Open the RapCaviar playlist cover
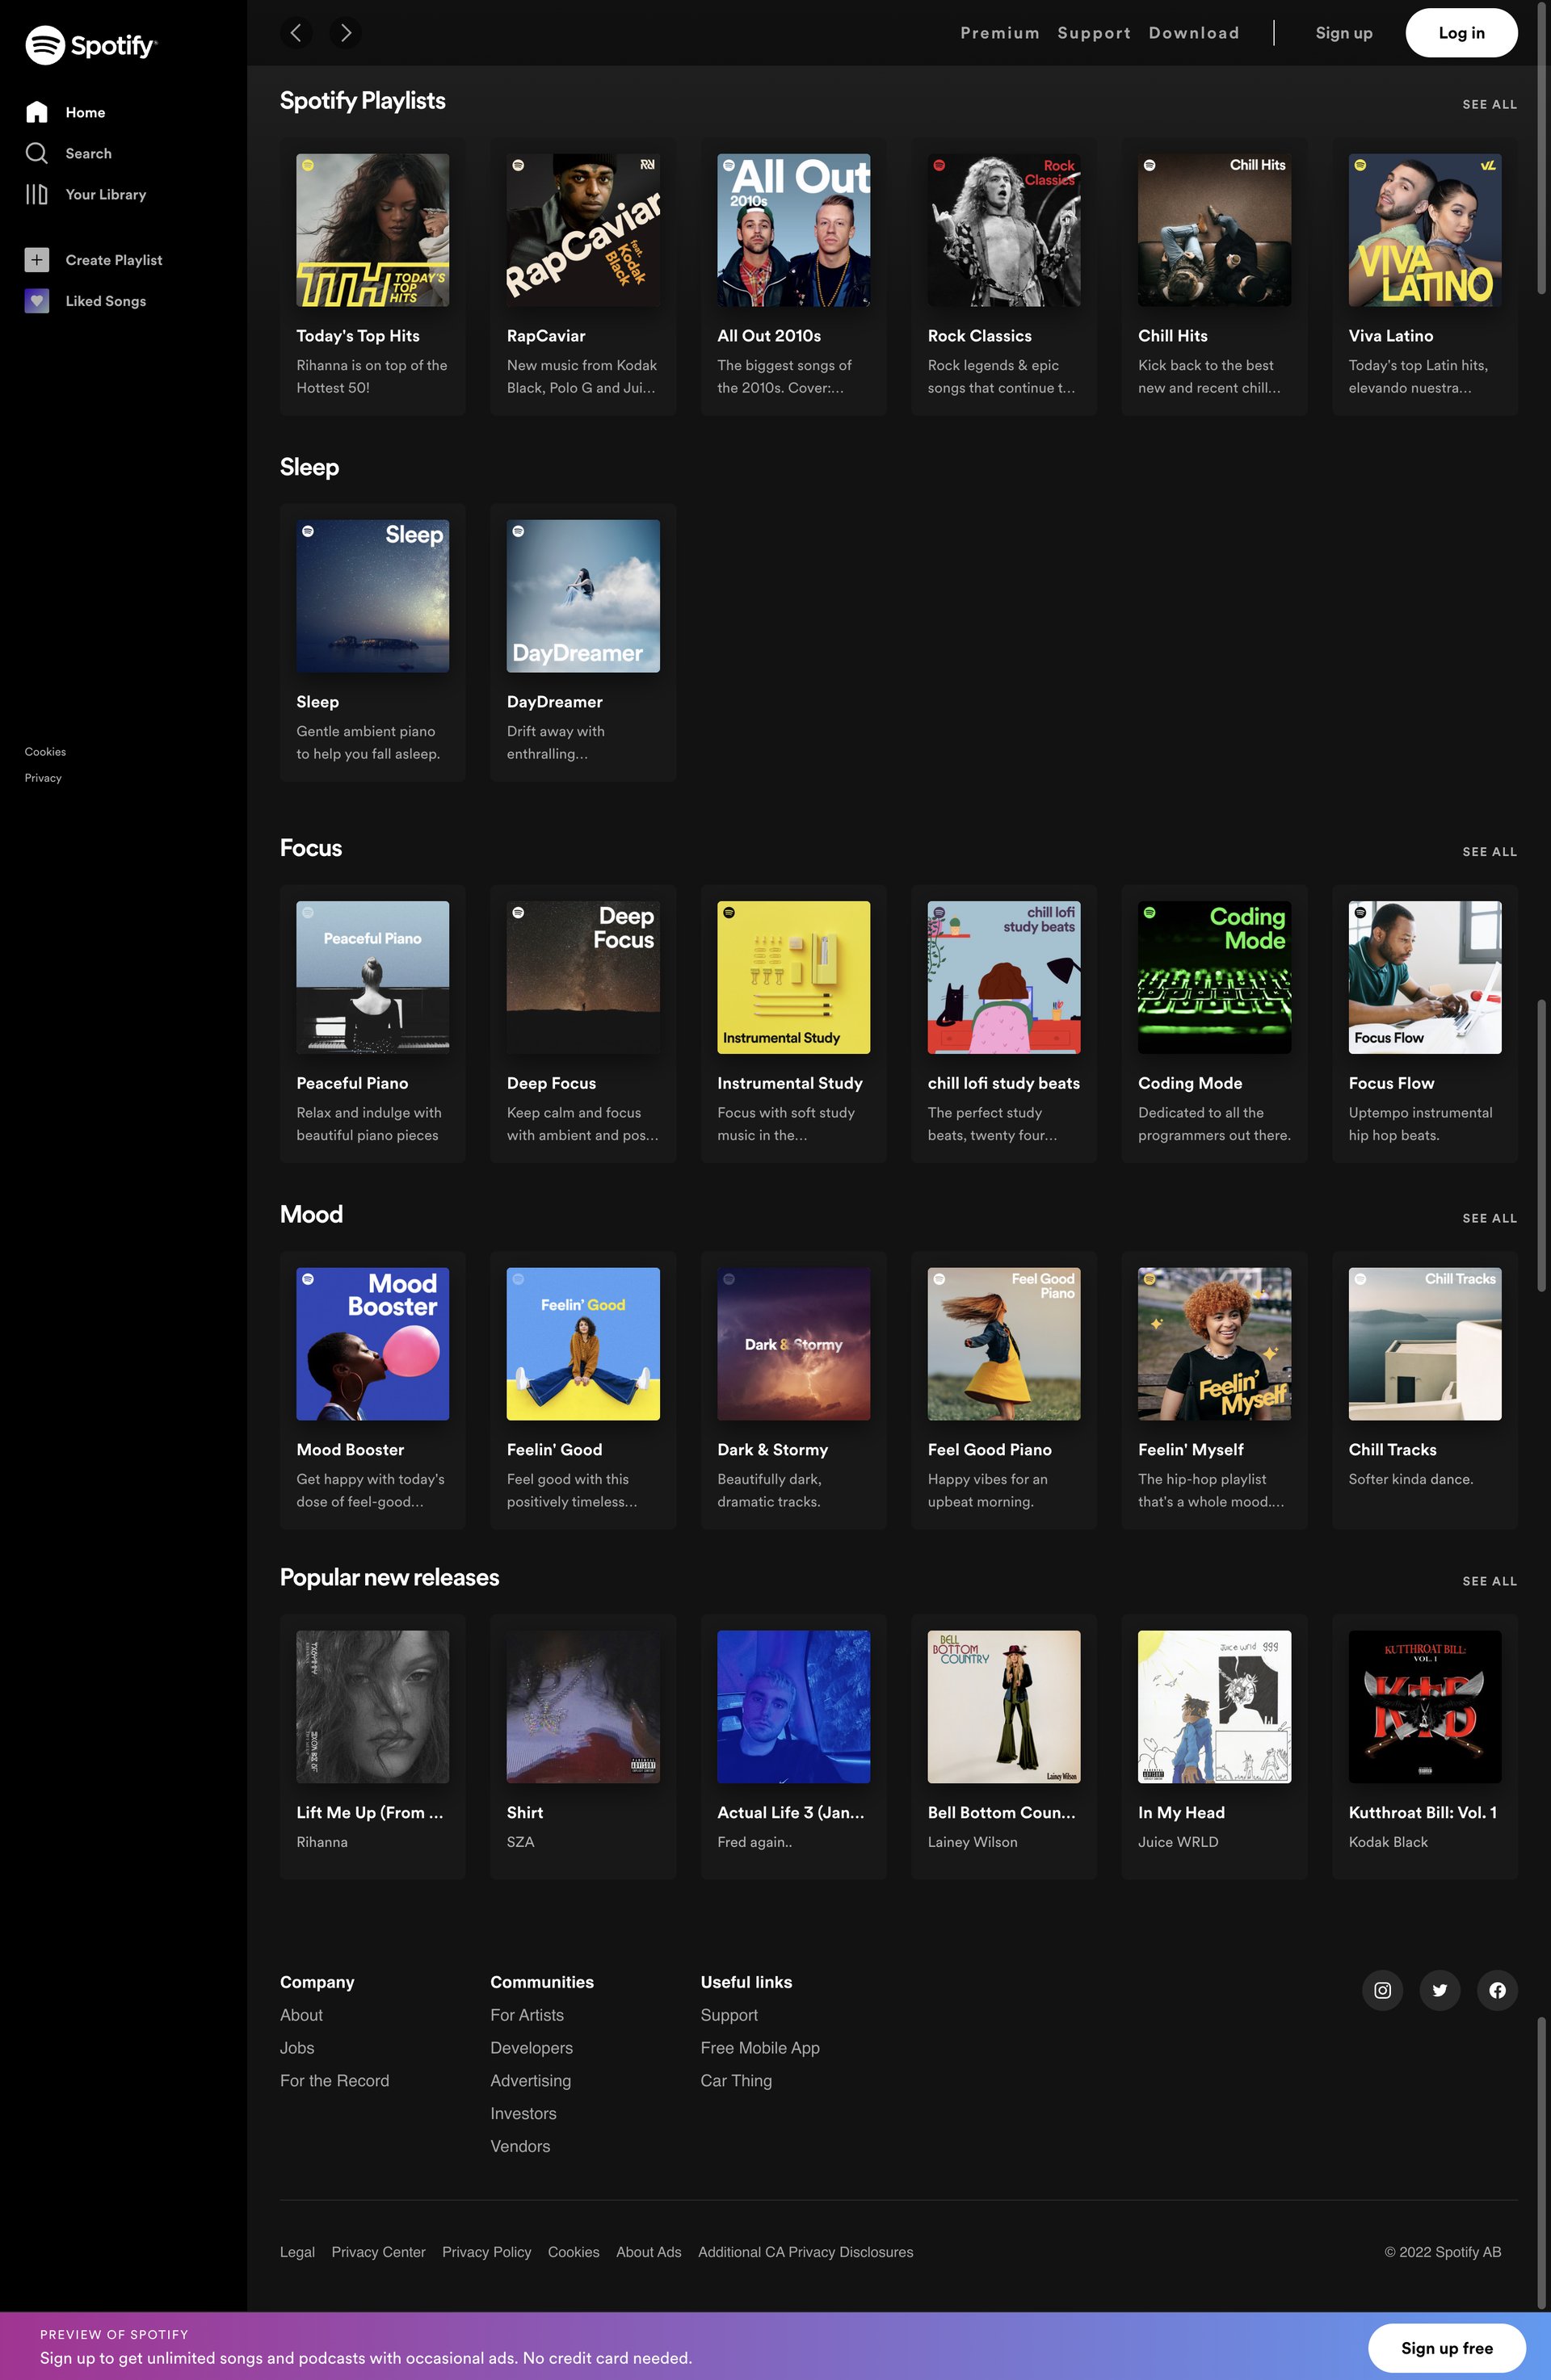The height and width of the screenshot is (2380, 1551). [x=583, y=229]
